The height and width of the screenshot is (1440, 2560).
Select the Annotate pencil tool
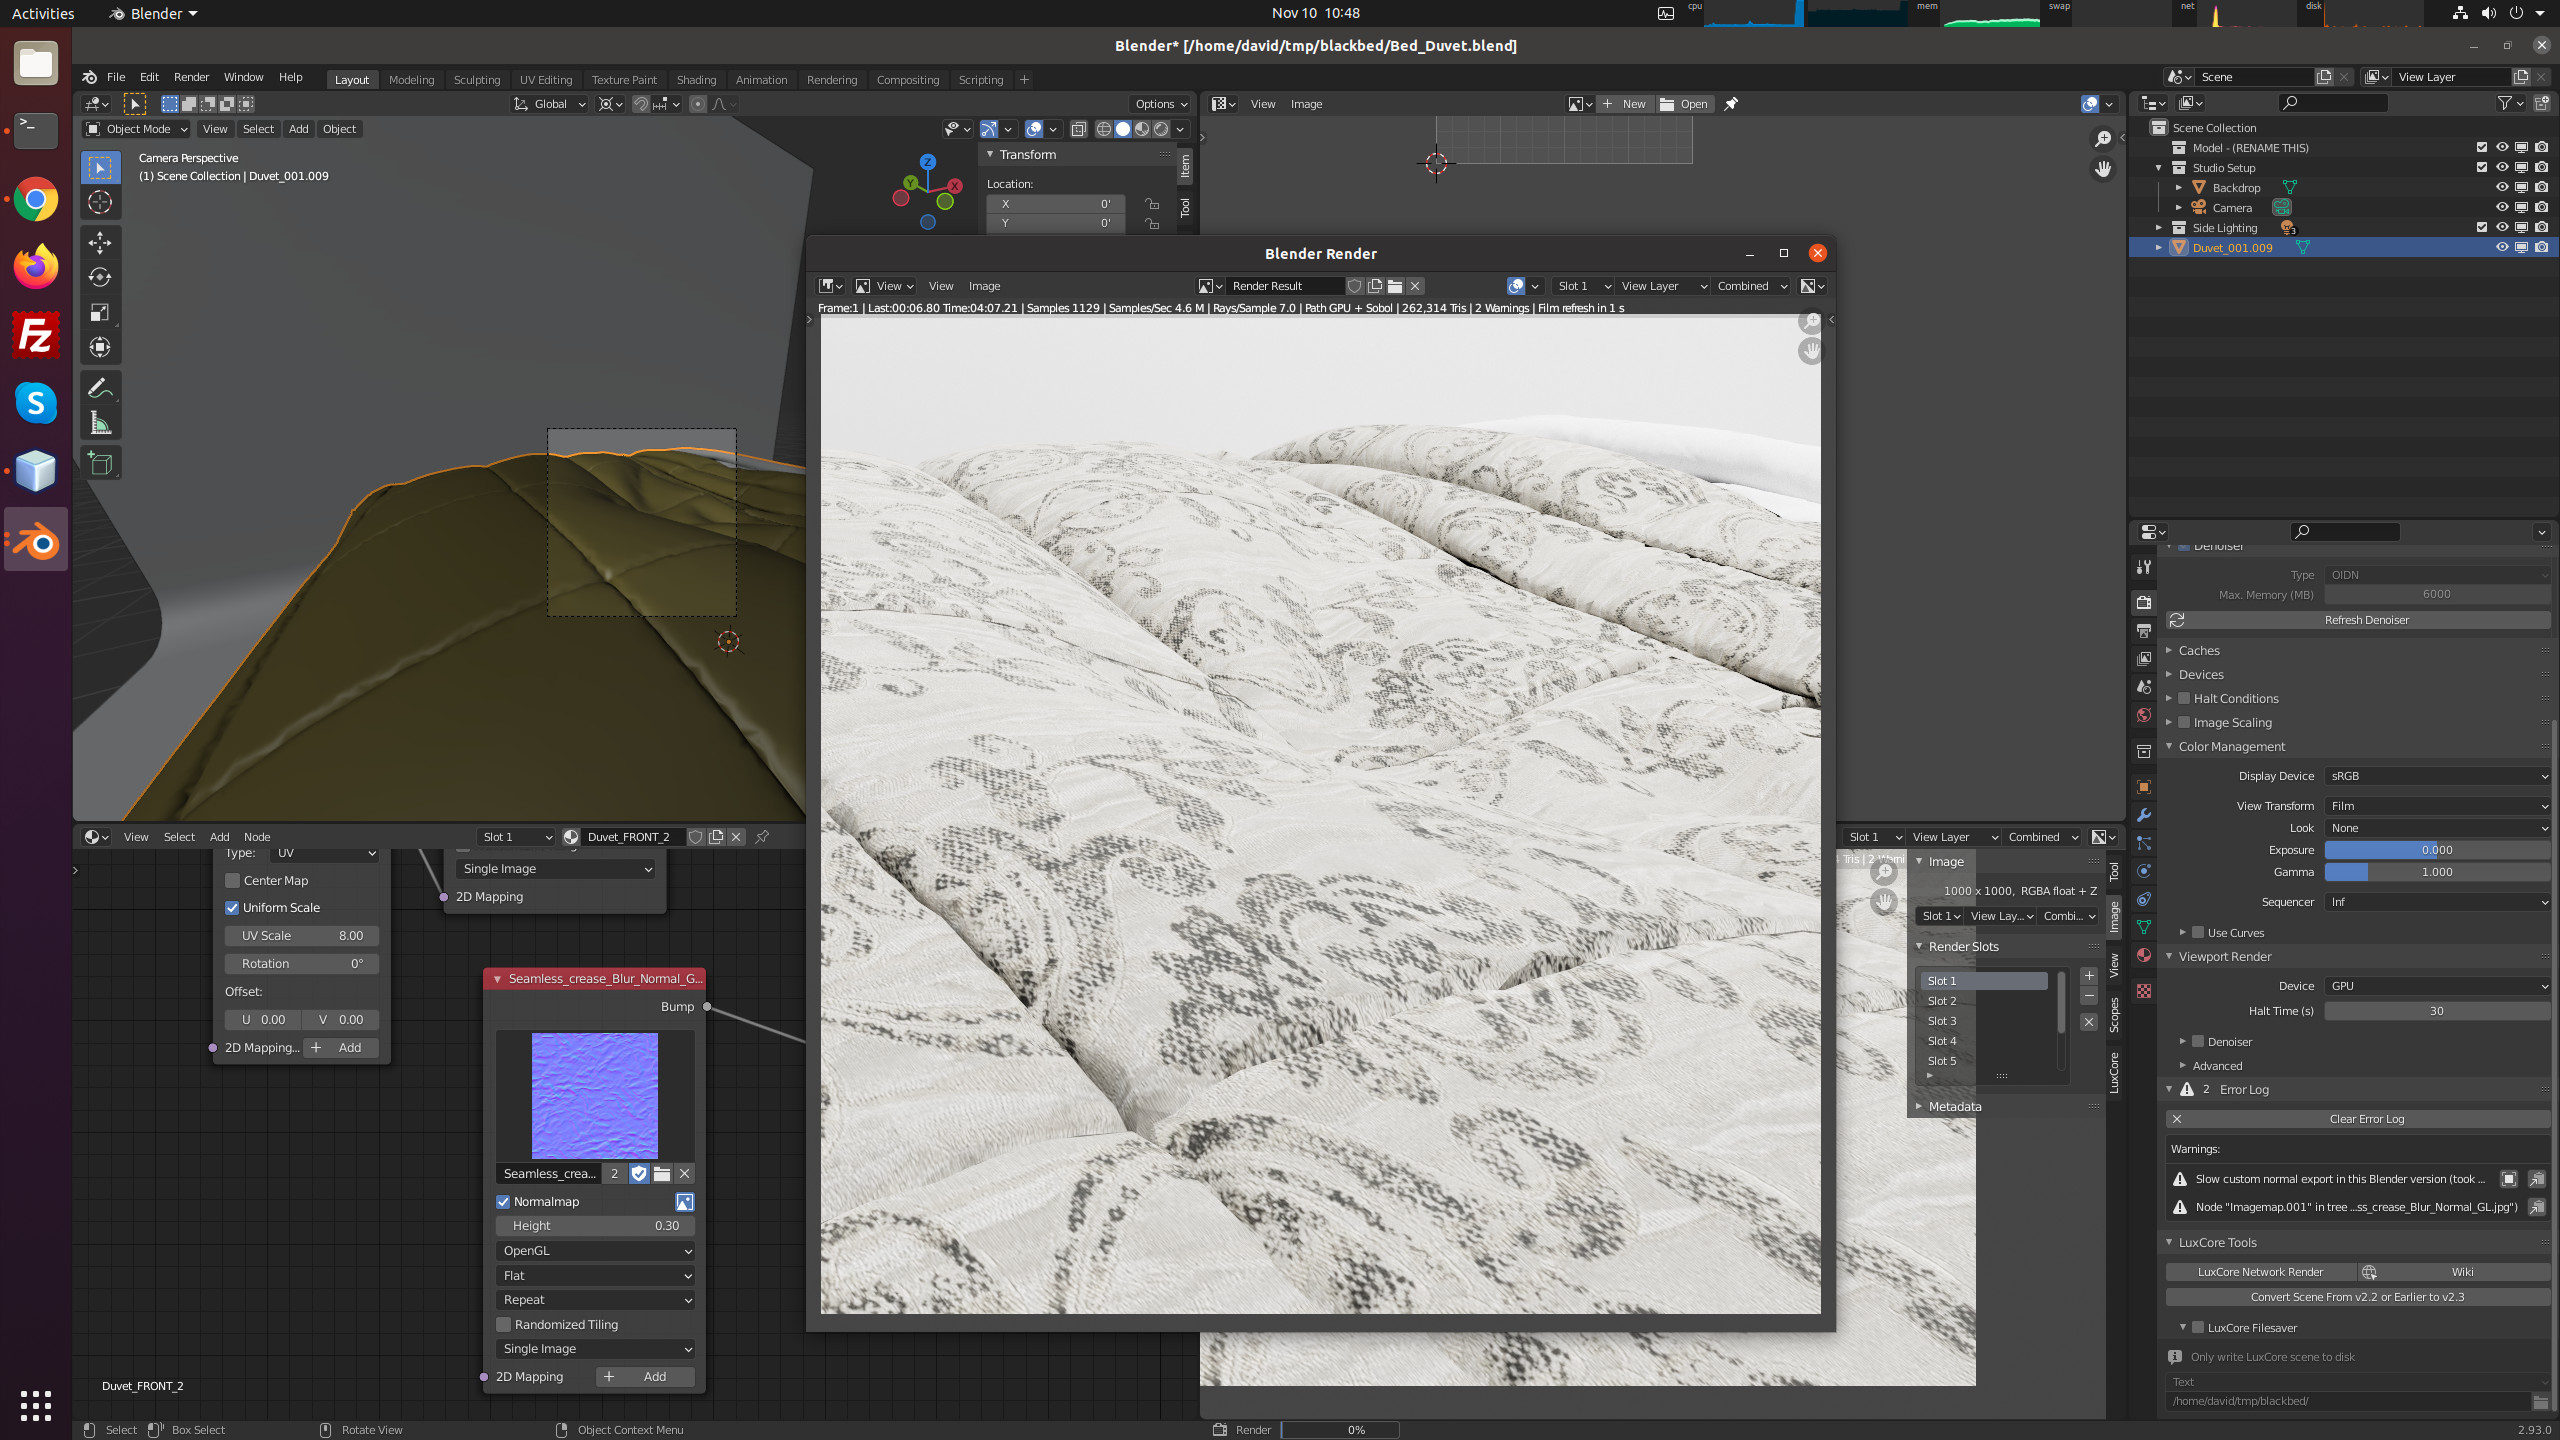pos(100,388)
